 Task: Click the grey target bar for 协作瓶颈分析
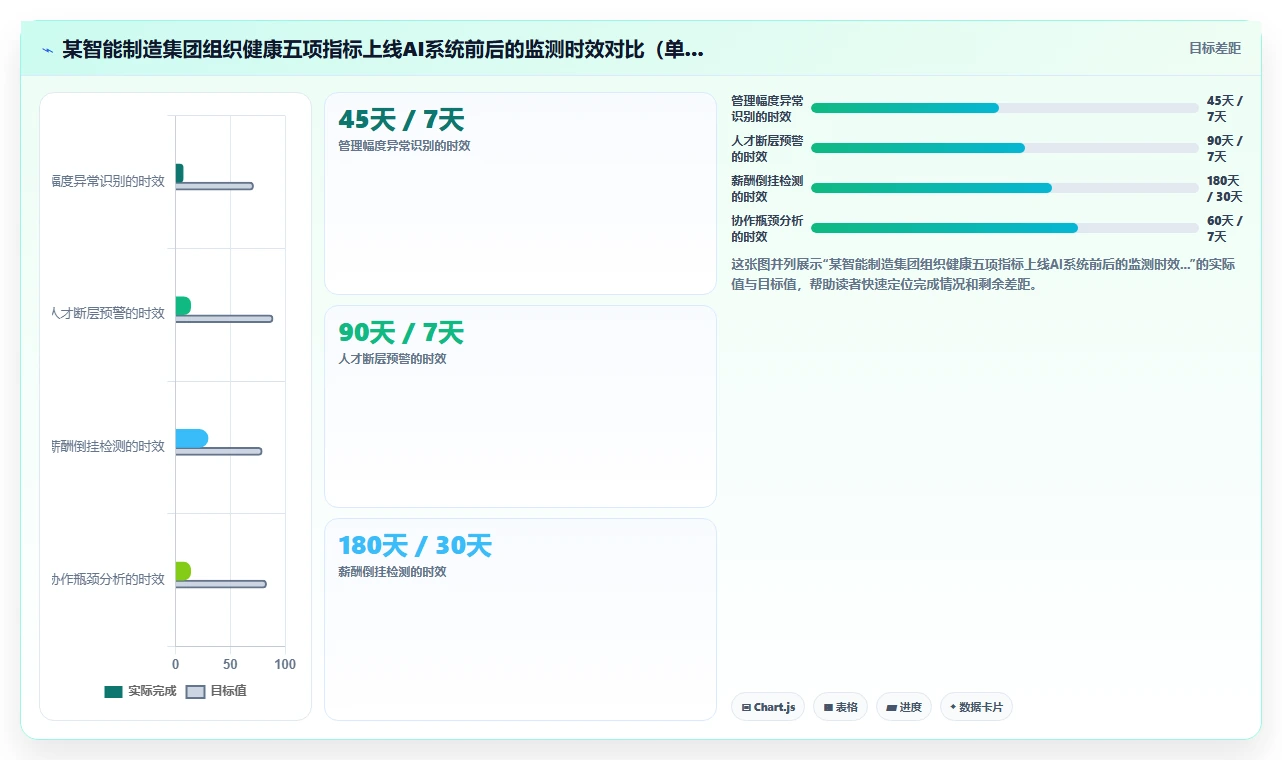(x=220, y=584)
